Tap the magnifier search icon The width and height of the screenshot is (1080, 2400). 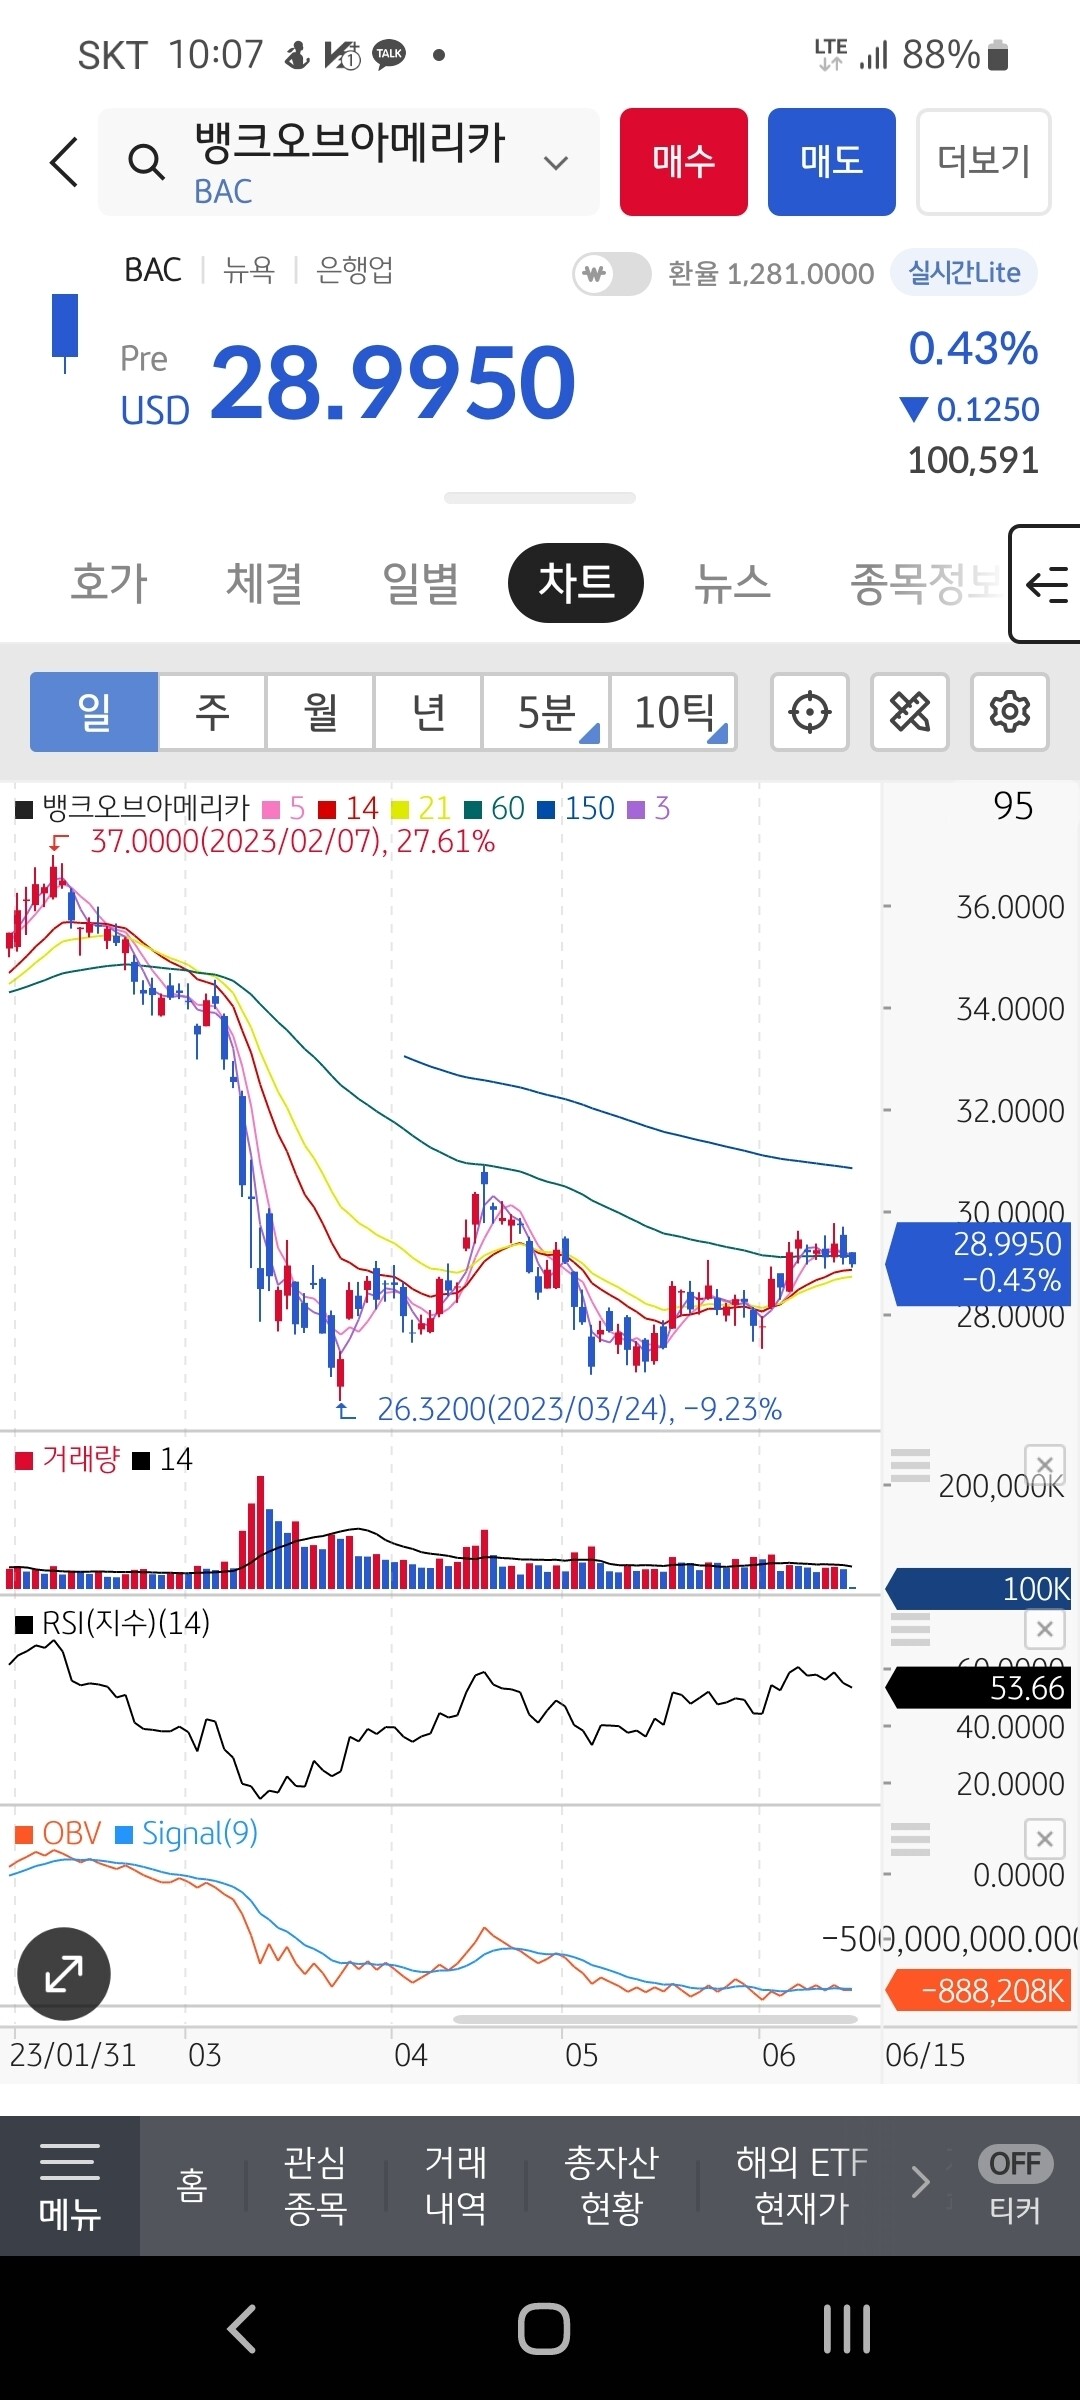[x=146, y=162]
